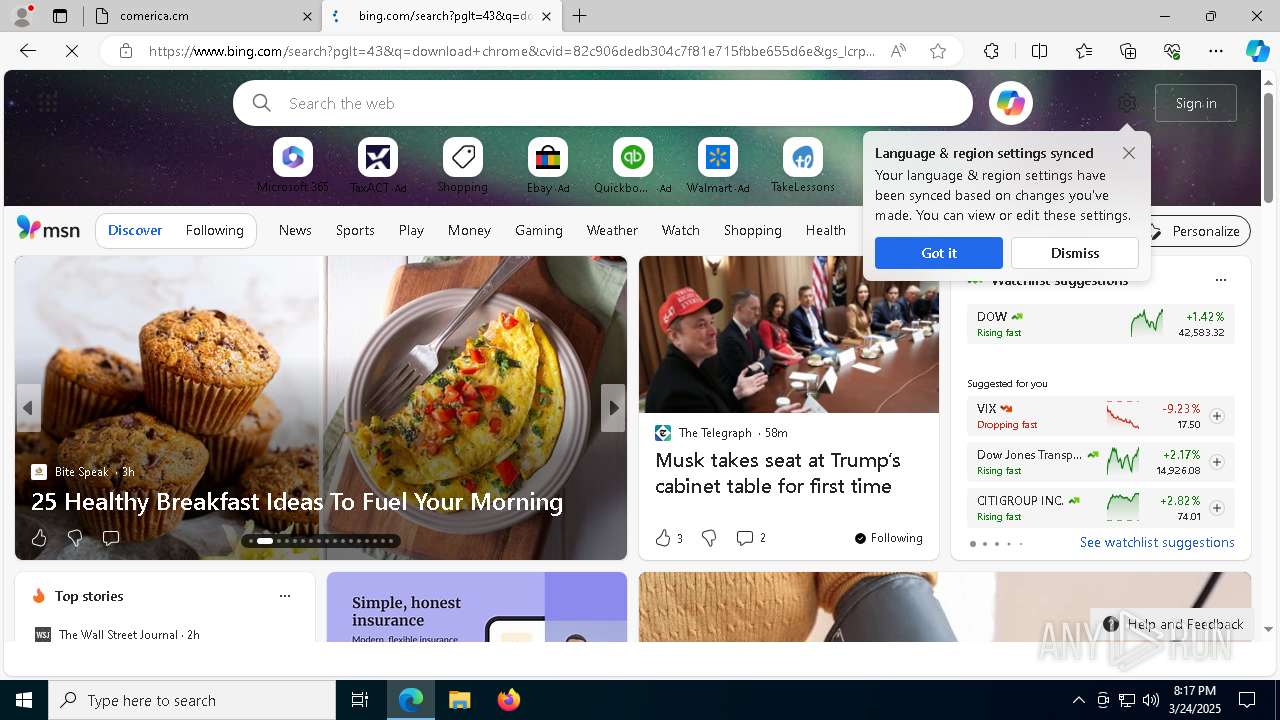Show hidden system tray icons
The image size is (1280, 720).
coord(1078,700)
